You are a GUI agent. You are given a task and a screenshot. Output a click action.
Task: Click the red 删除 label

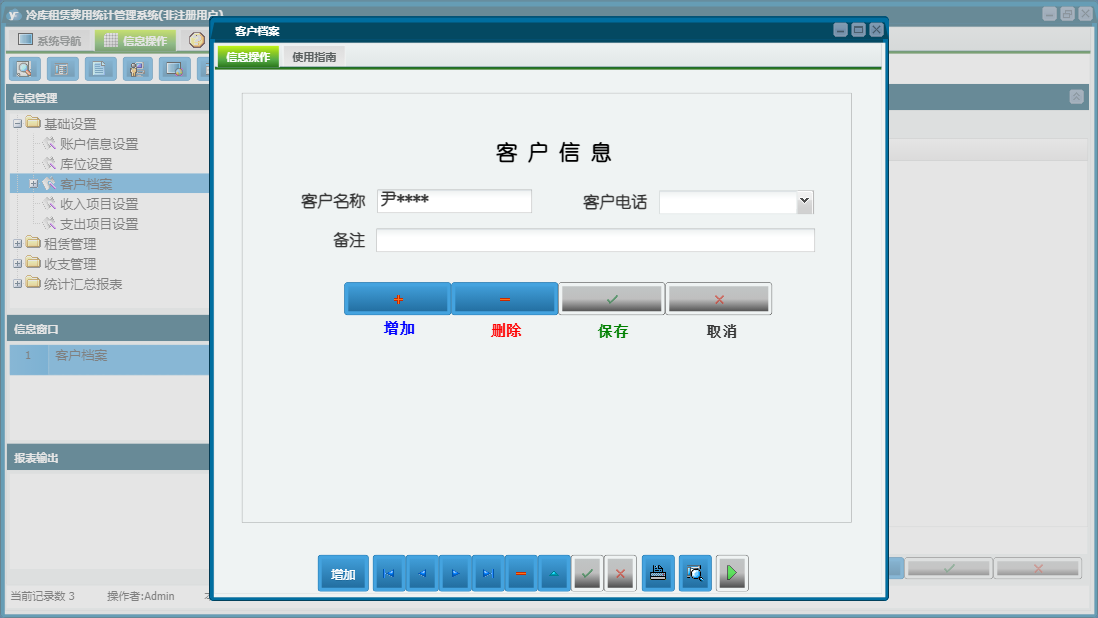pos(506,330)
